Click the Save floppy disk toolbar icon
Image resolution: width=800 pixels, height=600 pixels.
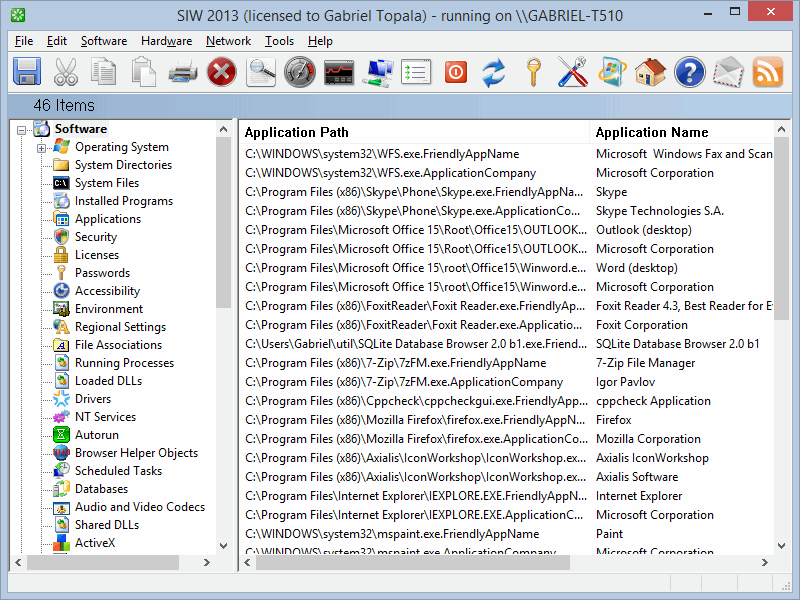click(x=27, y=72)
